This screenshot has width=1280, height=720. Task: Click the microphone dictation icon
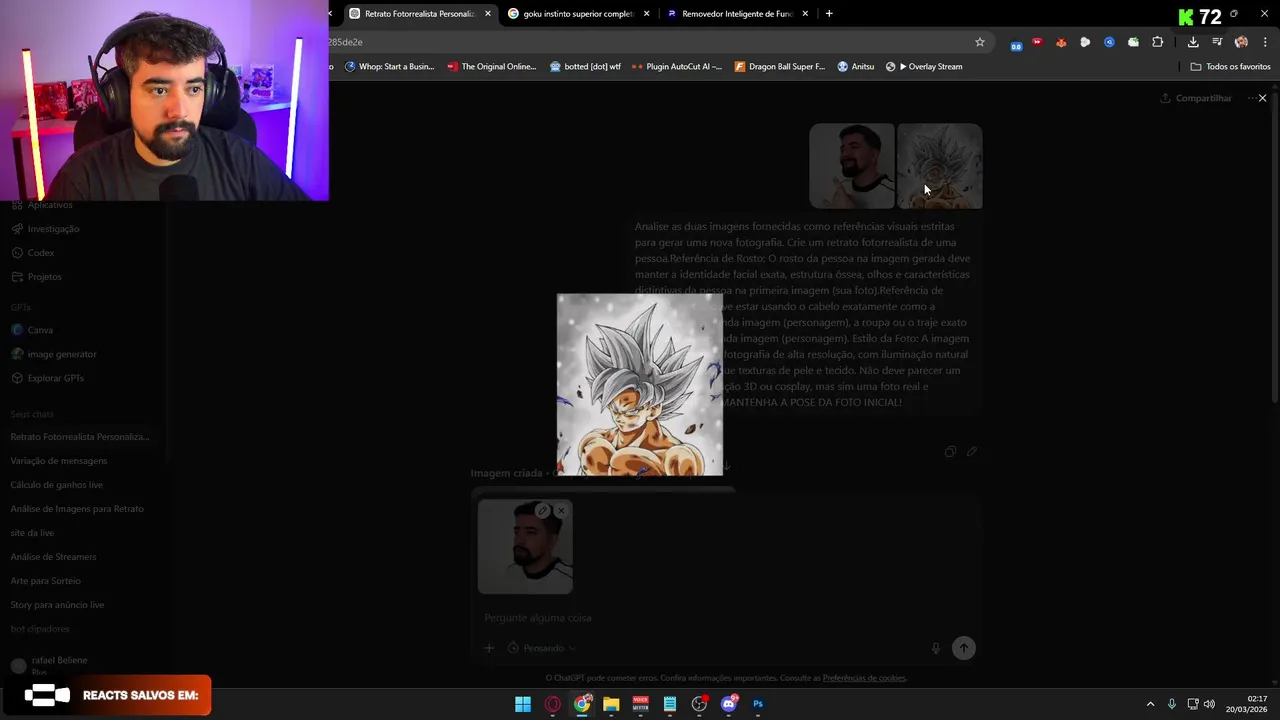click(936, 648)
